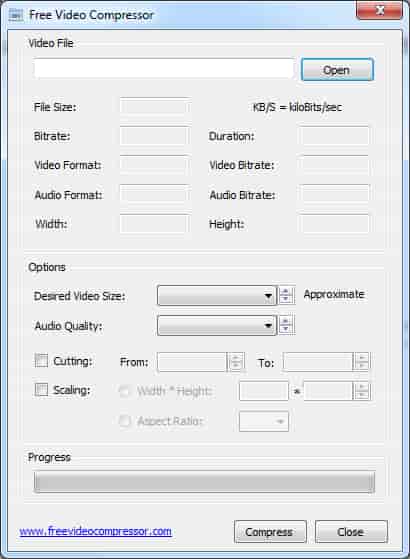
Task: Click the Free Video Compressor title bar icon
Action: [16, 15]
